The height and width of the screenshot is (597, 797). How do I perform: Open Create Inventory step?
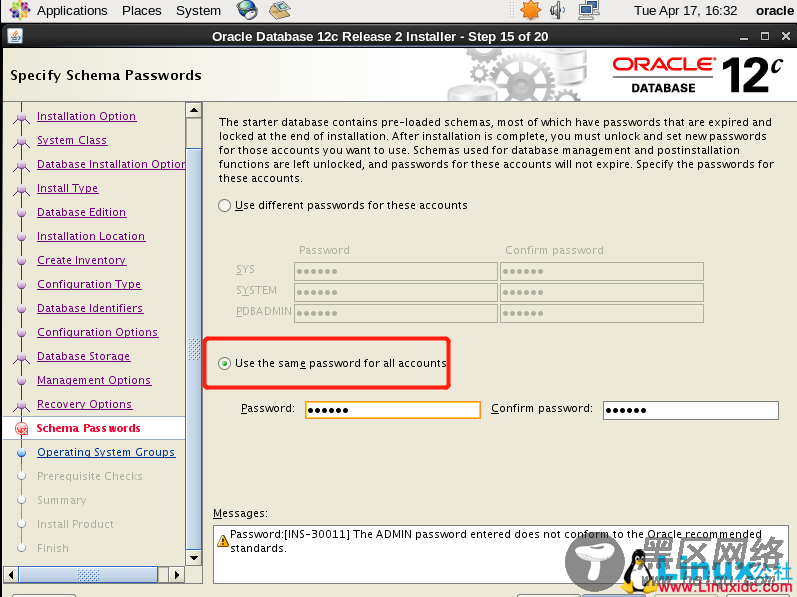coord(81,260)
